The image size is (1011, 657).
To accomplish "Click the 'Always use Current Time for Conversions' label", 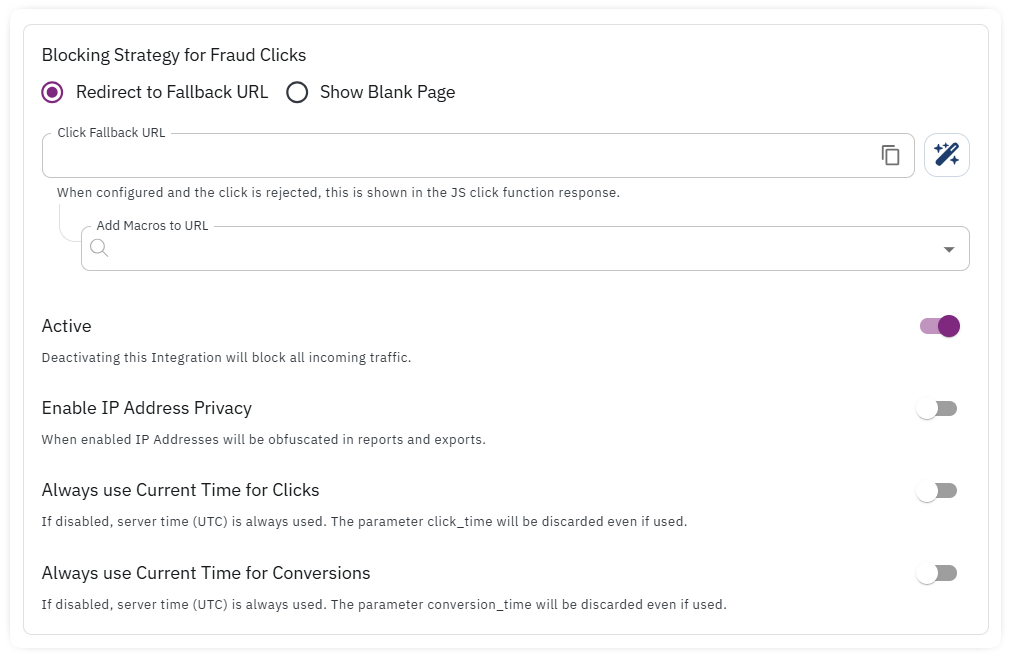I will coord(206,573).
